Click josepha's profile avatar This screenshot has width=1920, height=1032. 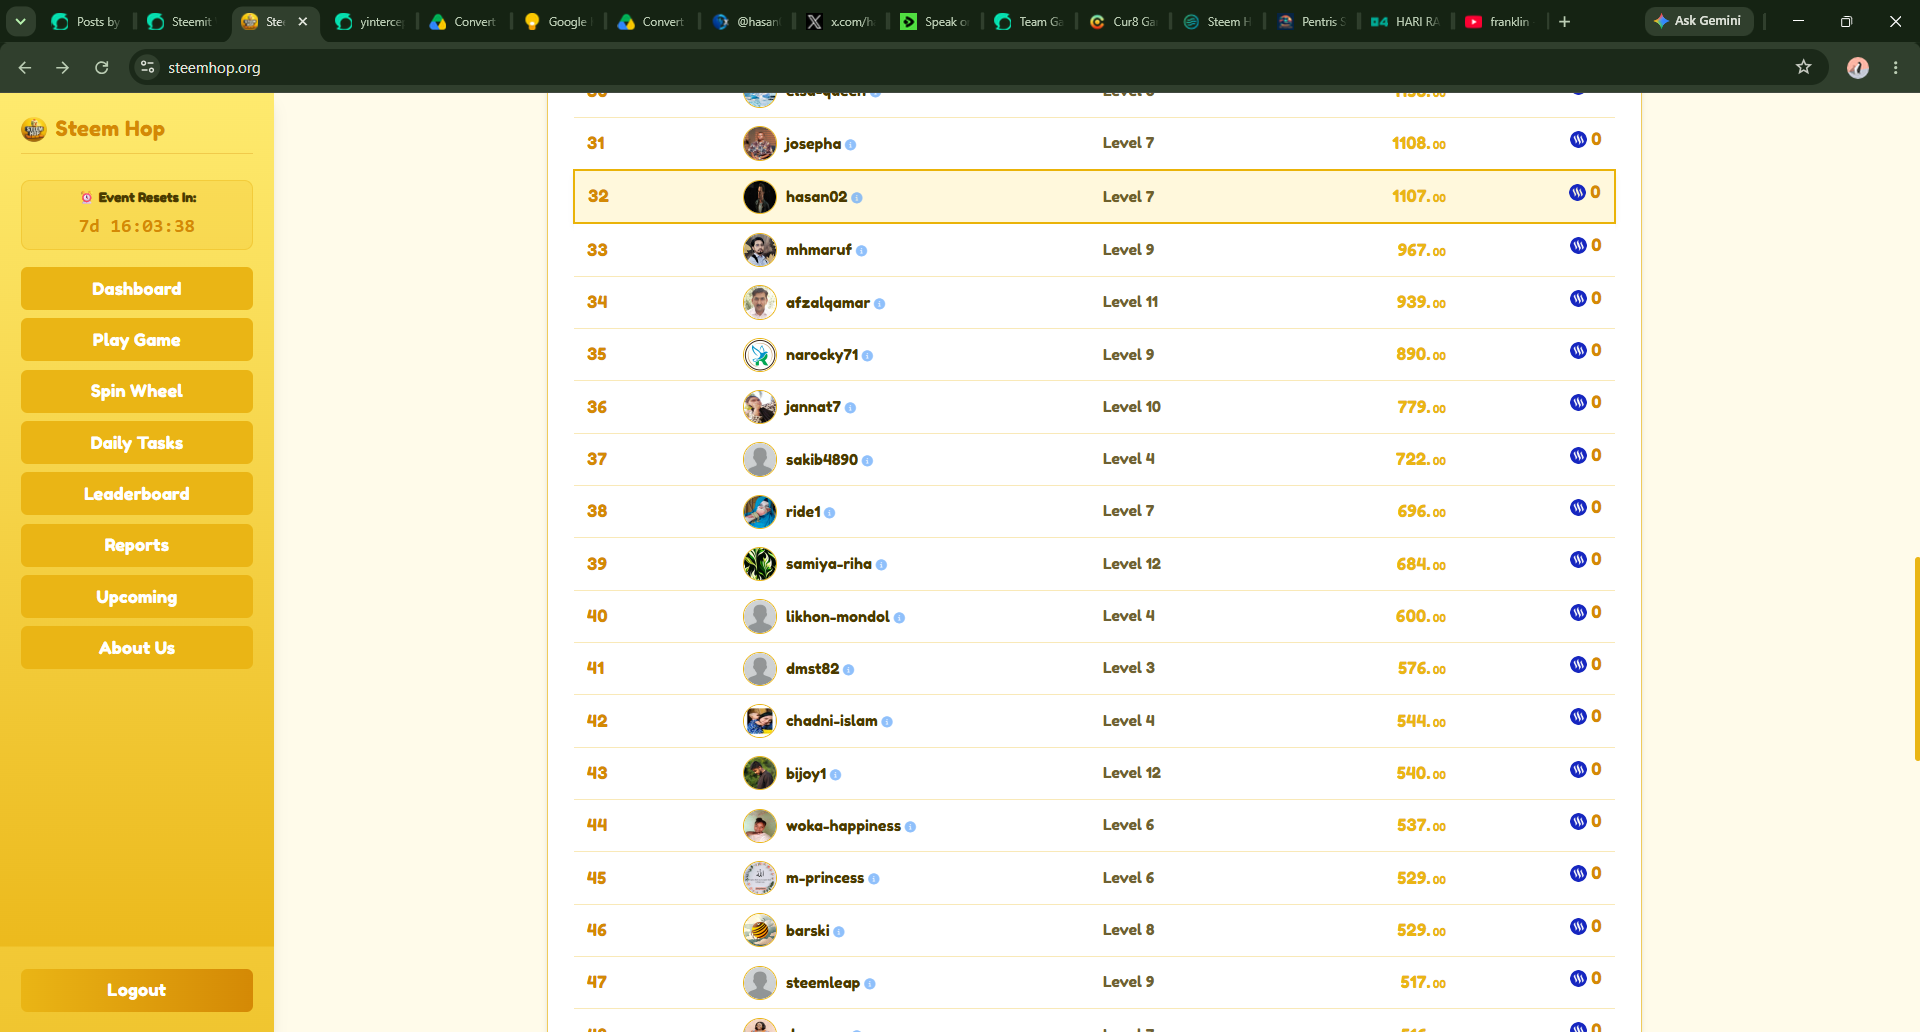point(760,144)
